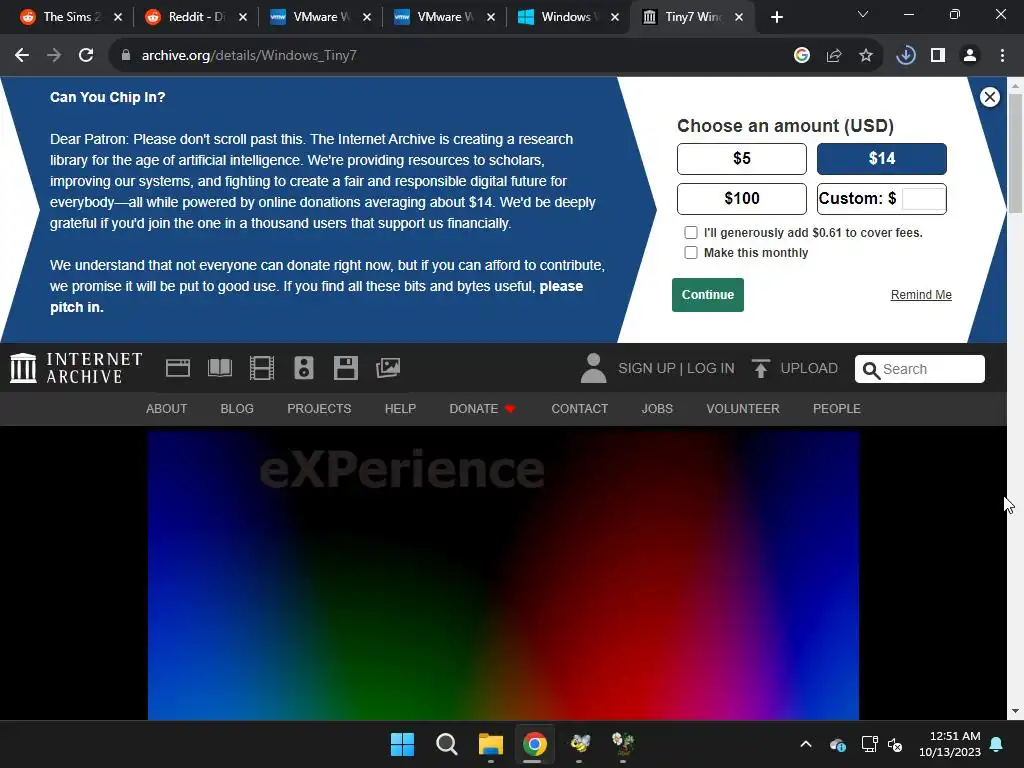The width and height of the screenshot is (1024, 768).
Task: Check the Make this monthly checkbox
Action: pos(690,253)
